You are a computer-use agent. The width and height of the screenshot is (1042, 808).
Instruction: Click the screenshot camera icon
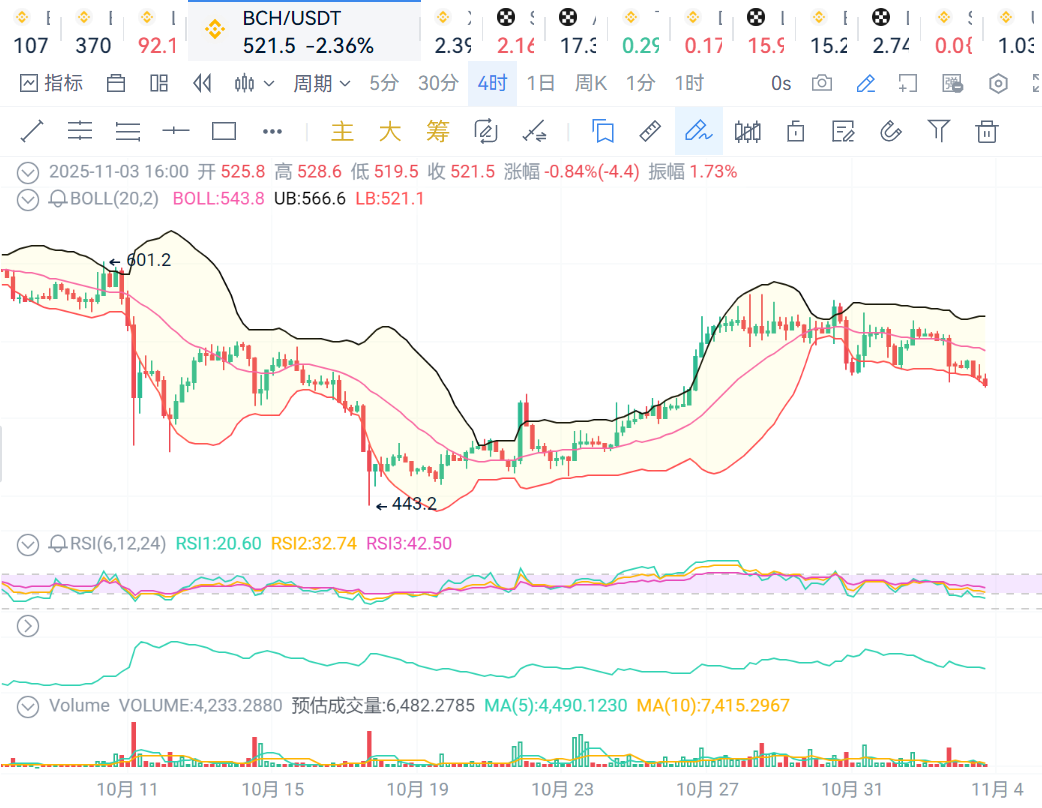pos(822,83)
